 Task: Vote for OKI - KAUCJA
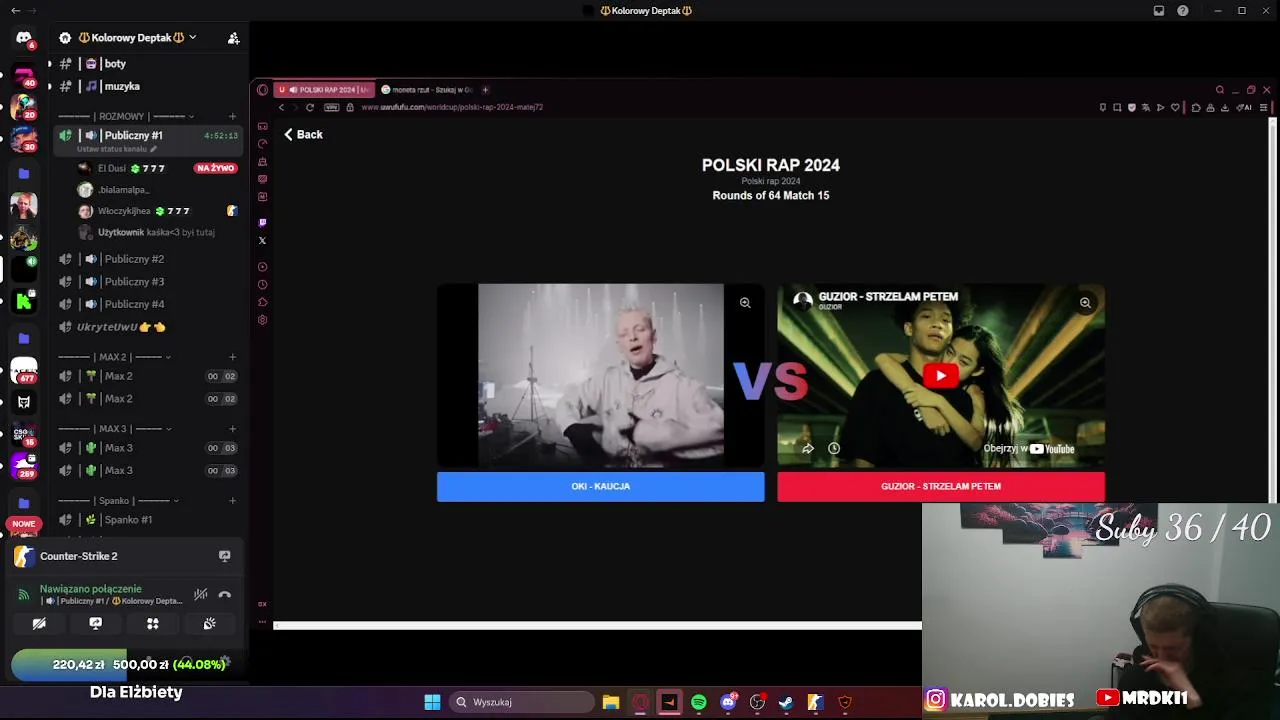click(600, 486)
